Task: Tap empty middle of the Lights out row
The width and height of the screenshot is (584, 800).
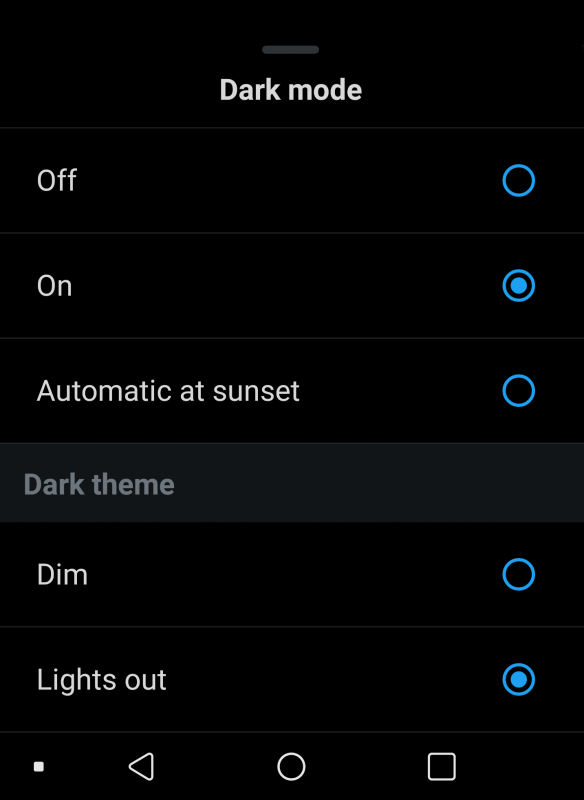Action: coord(292,680)
